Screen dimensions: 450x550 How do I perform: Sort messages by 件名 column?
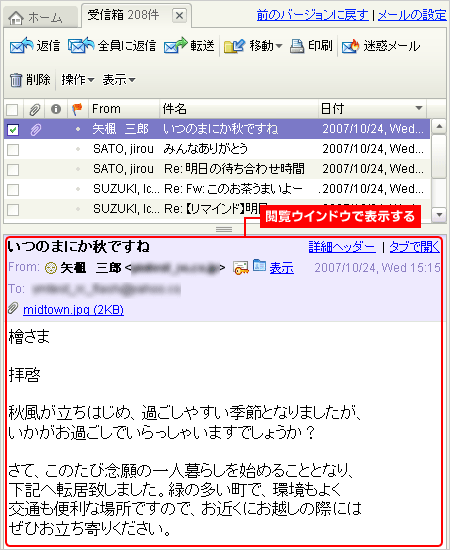click(174, 109)
